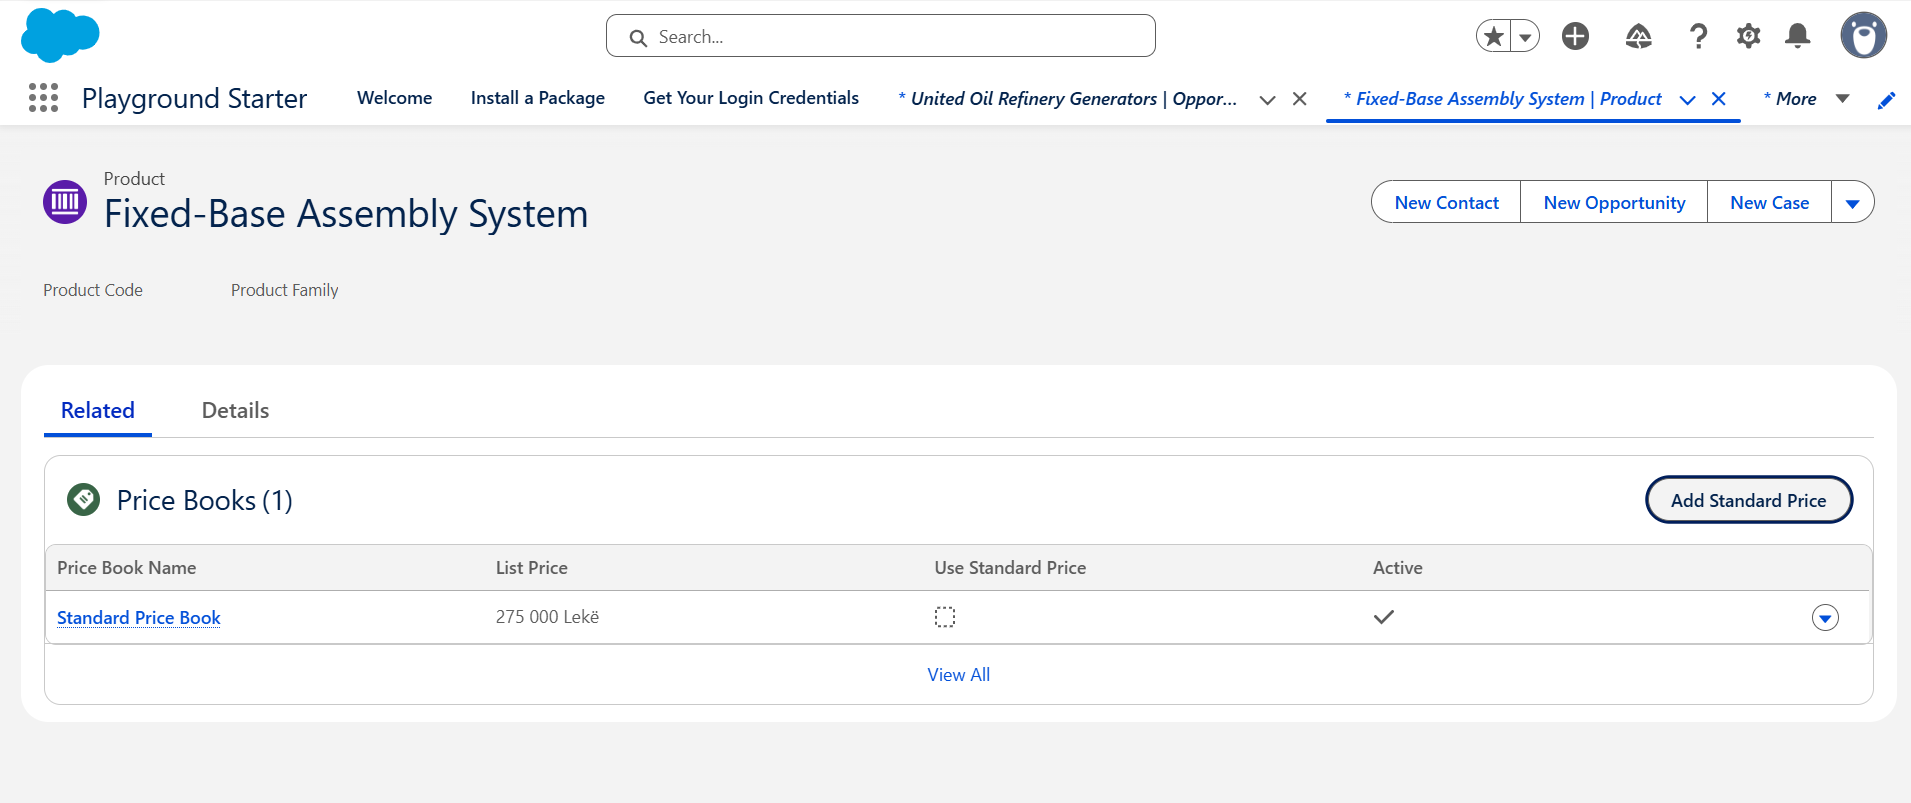Click the New Contact button

pyautogui.click(x=1446, y=202)
